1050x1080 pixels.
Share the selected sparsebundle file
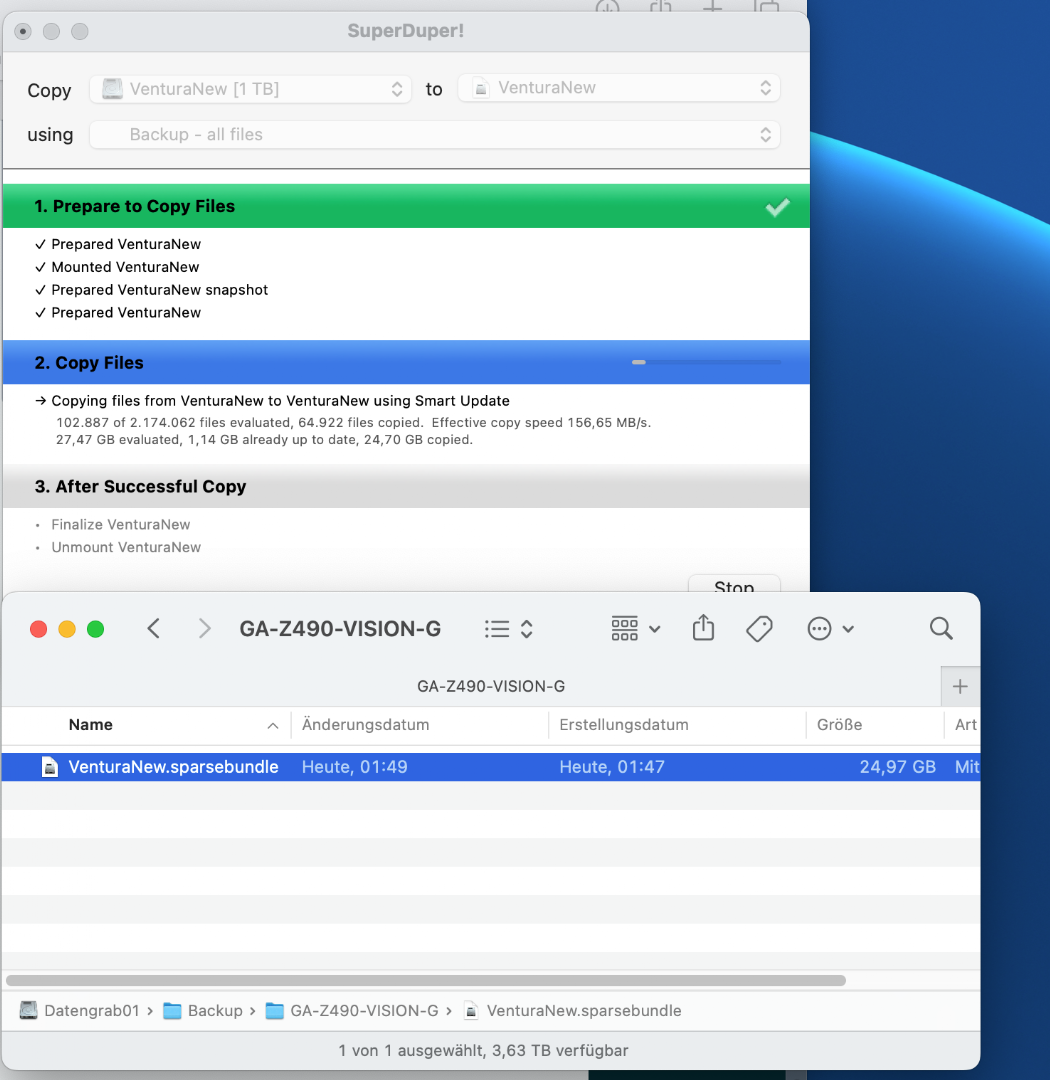click(703, 627)
